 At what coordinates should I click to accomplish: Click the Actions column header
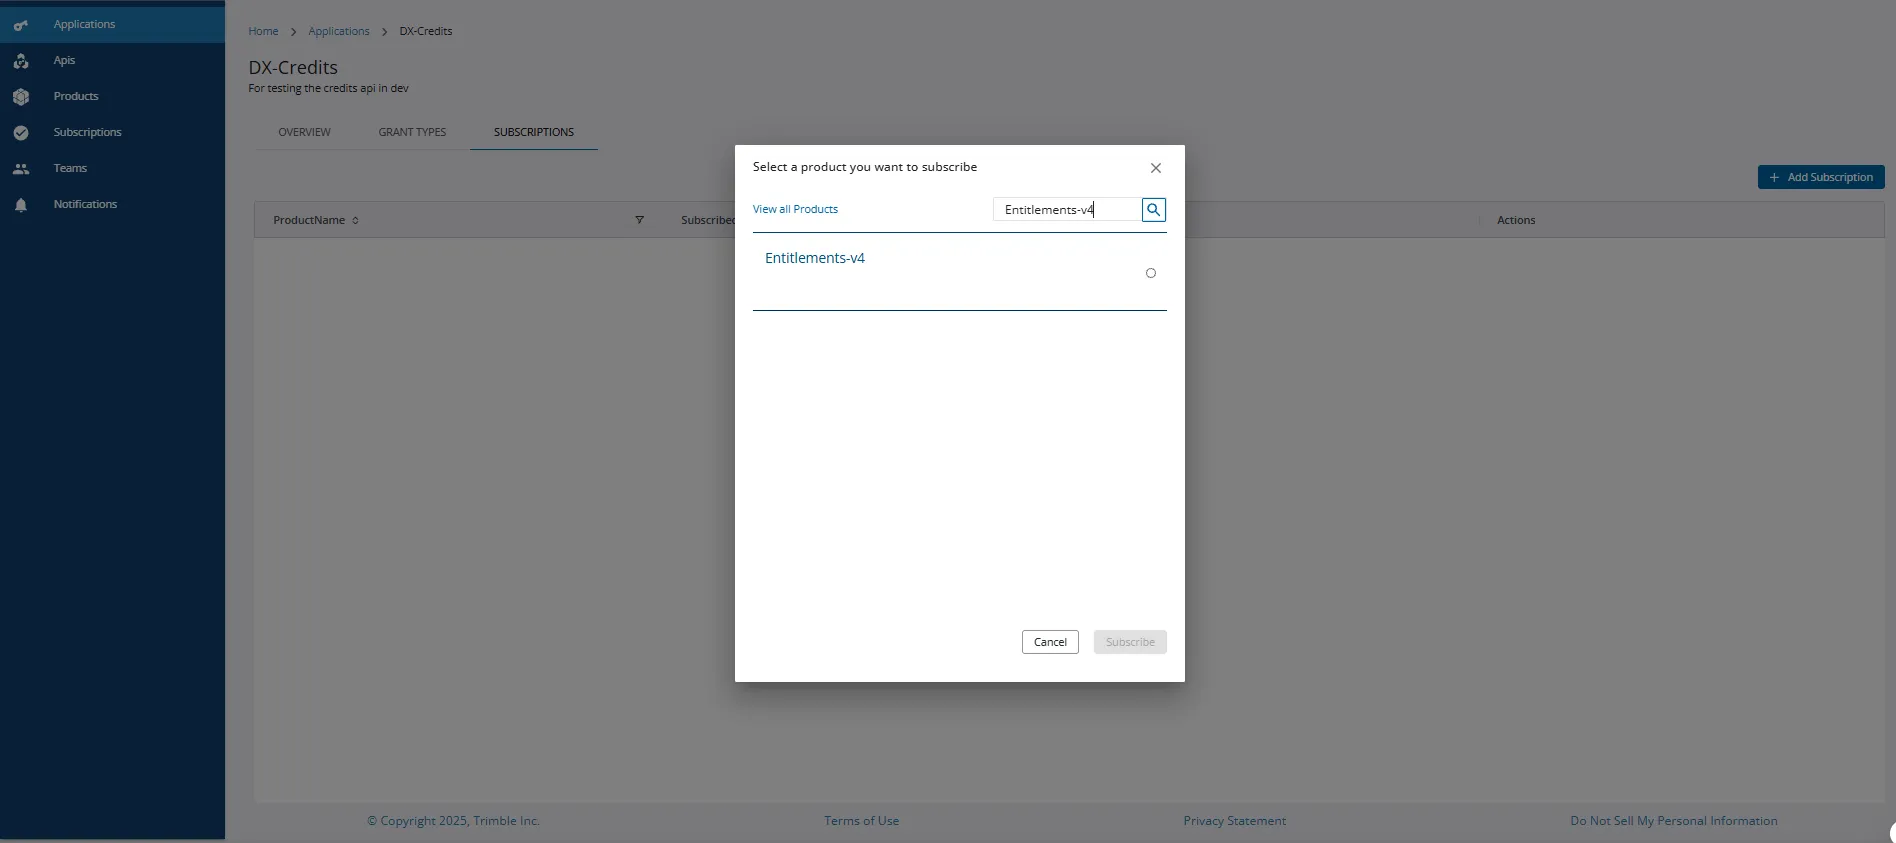tap(1516, 220)
